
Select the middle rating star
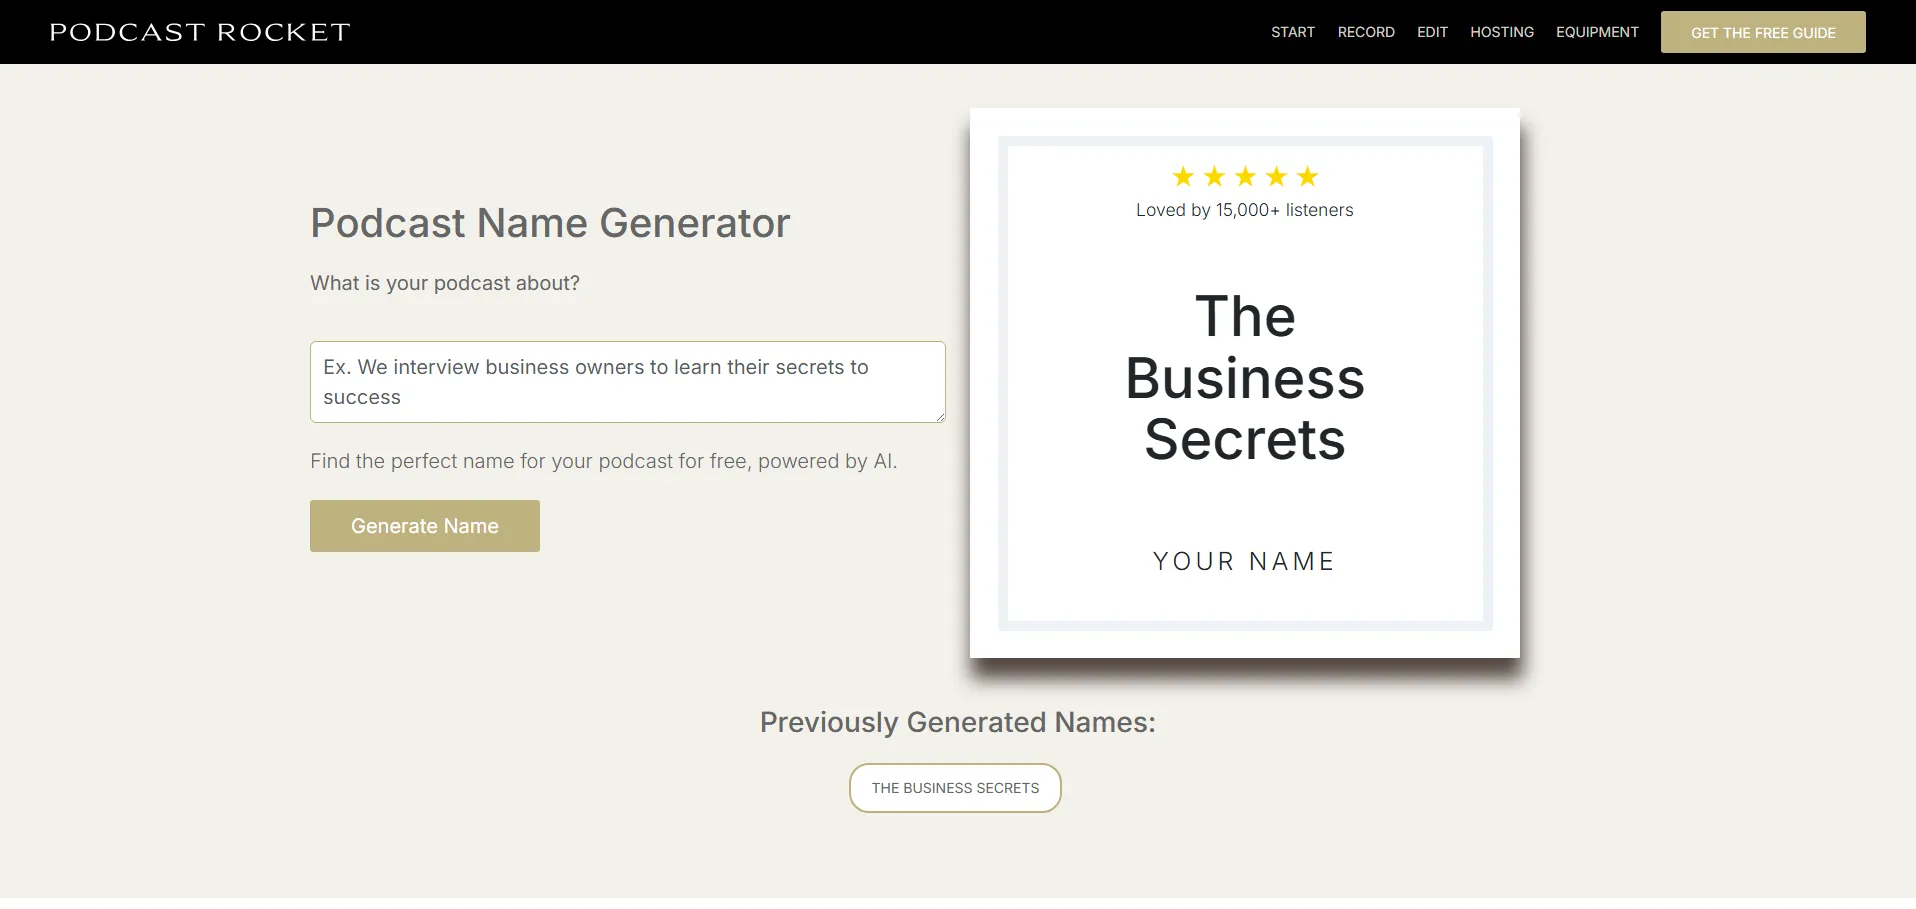1245,177
